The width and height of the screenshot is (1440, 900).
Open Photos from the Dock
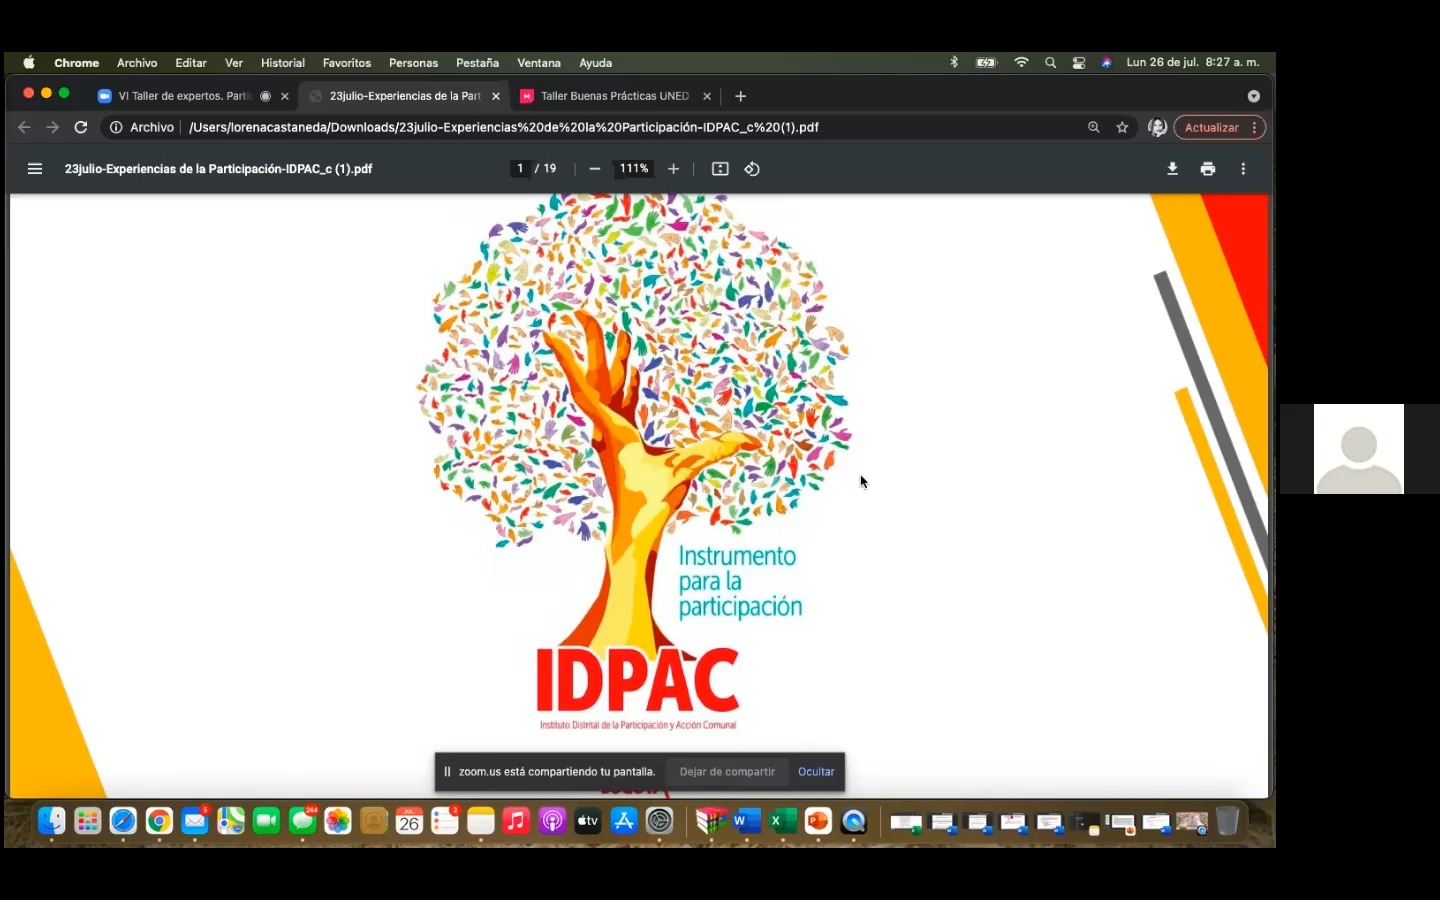point(338,821)
